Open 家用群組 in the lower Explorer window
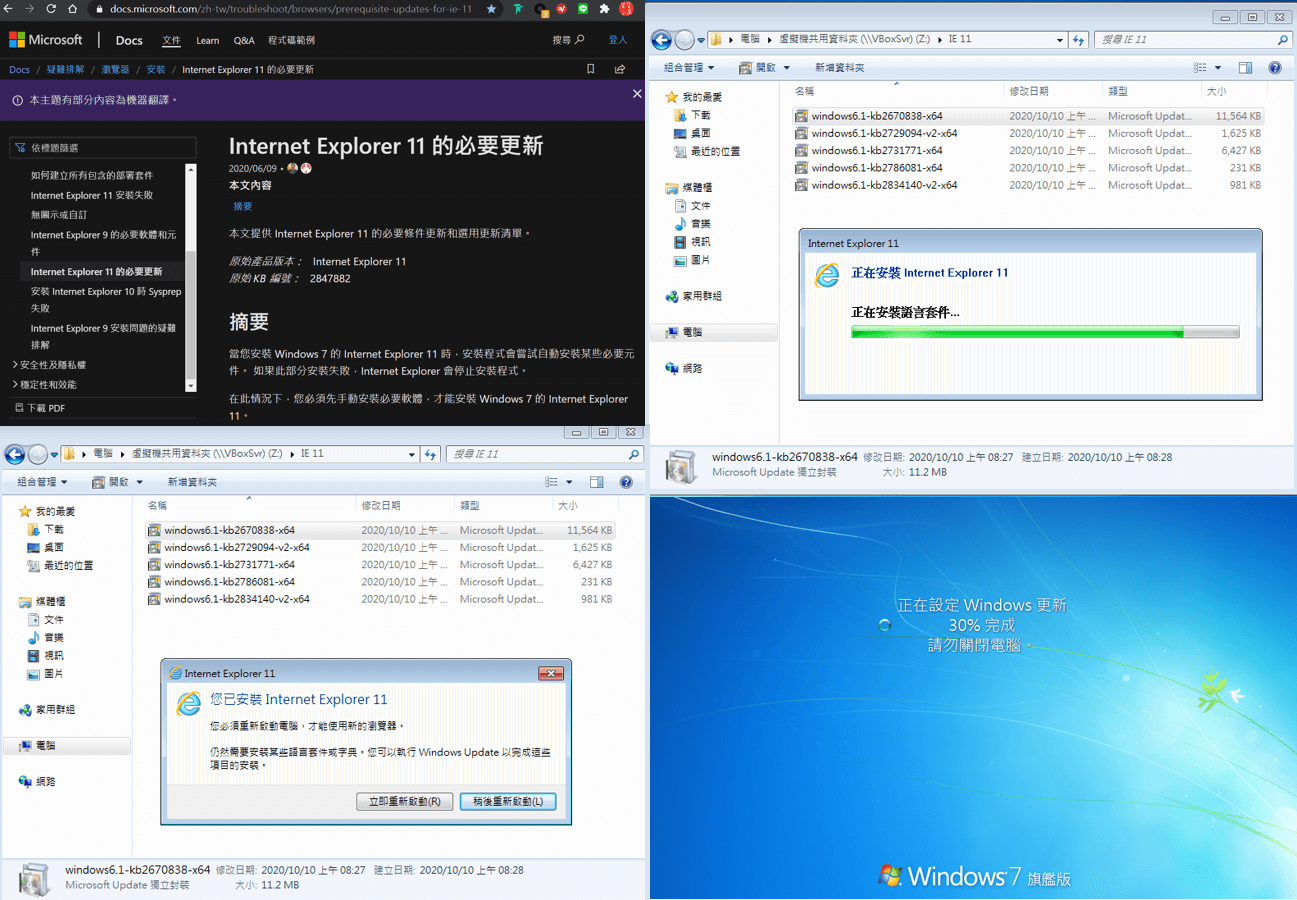 47,709
